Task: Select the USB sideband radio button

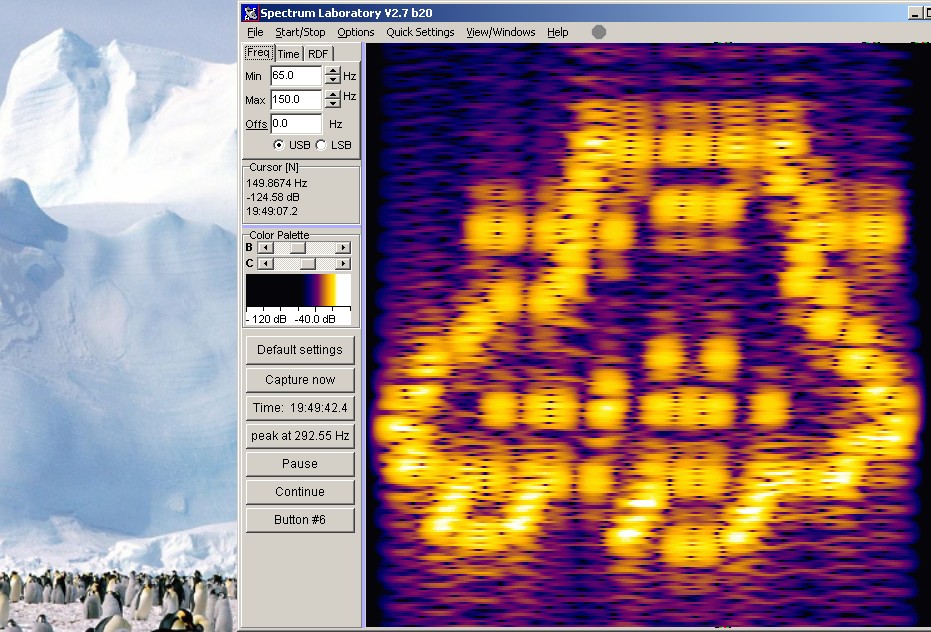Action: 278,145
